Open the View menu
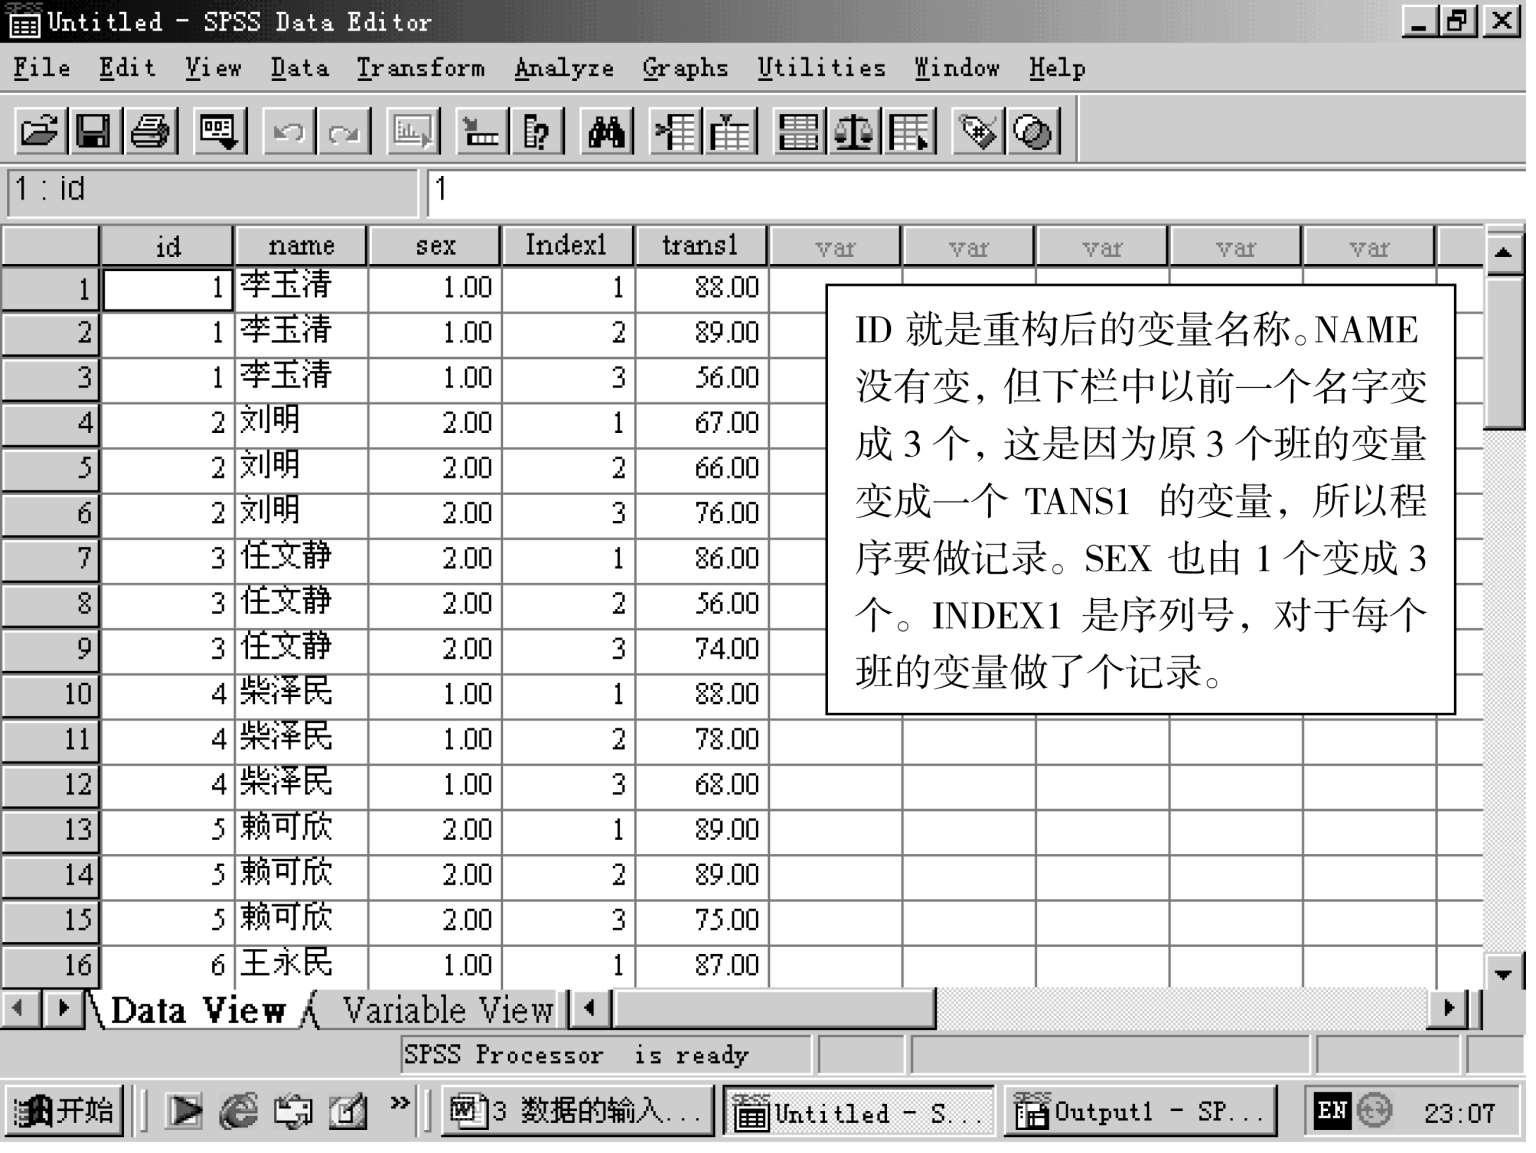Image resolution: width=1536 pixels, height=1153 pixels. click(213, 68)
